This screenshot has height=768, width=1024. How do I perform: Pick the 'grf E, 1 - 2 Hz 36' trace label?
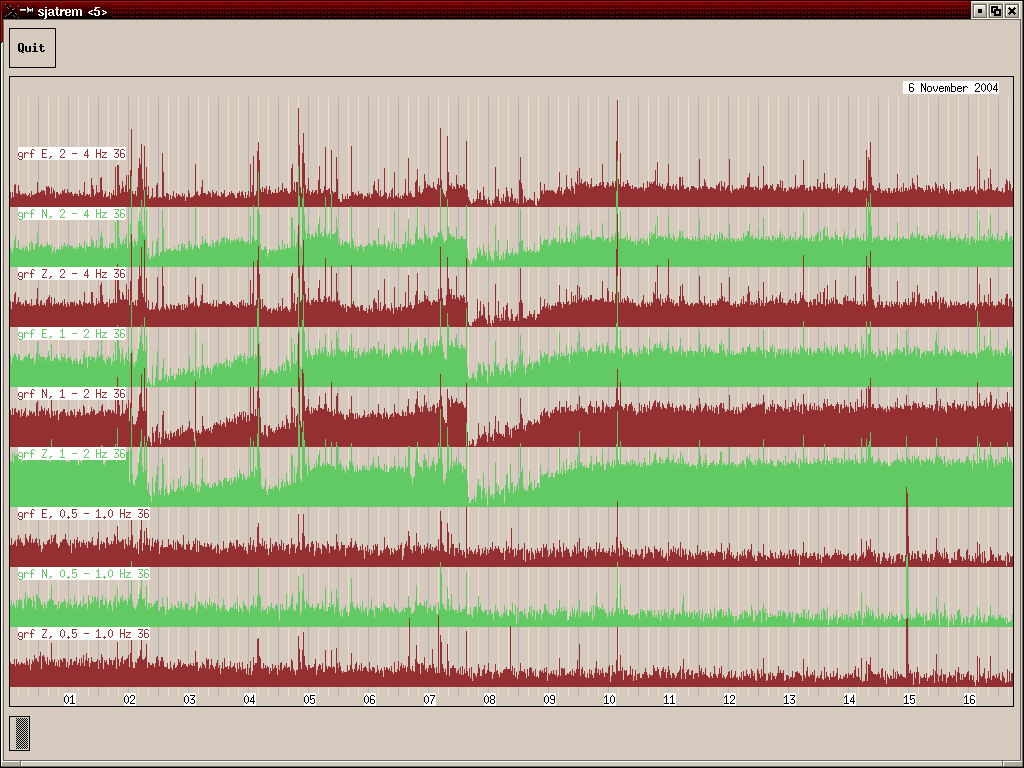(x=72, y=334)
